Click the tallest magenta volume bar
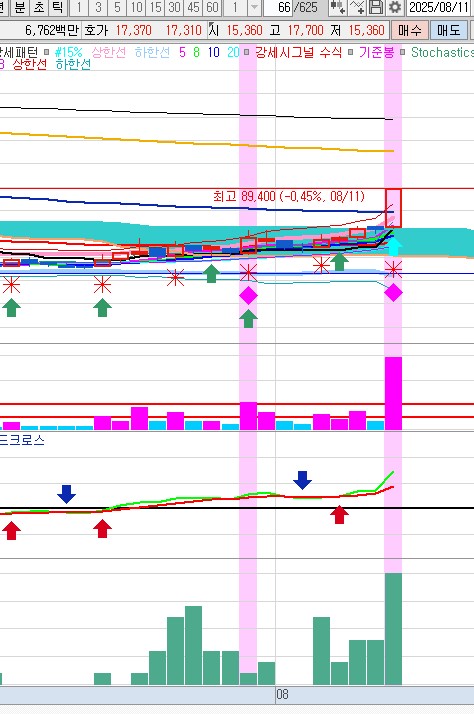The width and height of the screenshot is (474, 714). (x=393, y=393)
